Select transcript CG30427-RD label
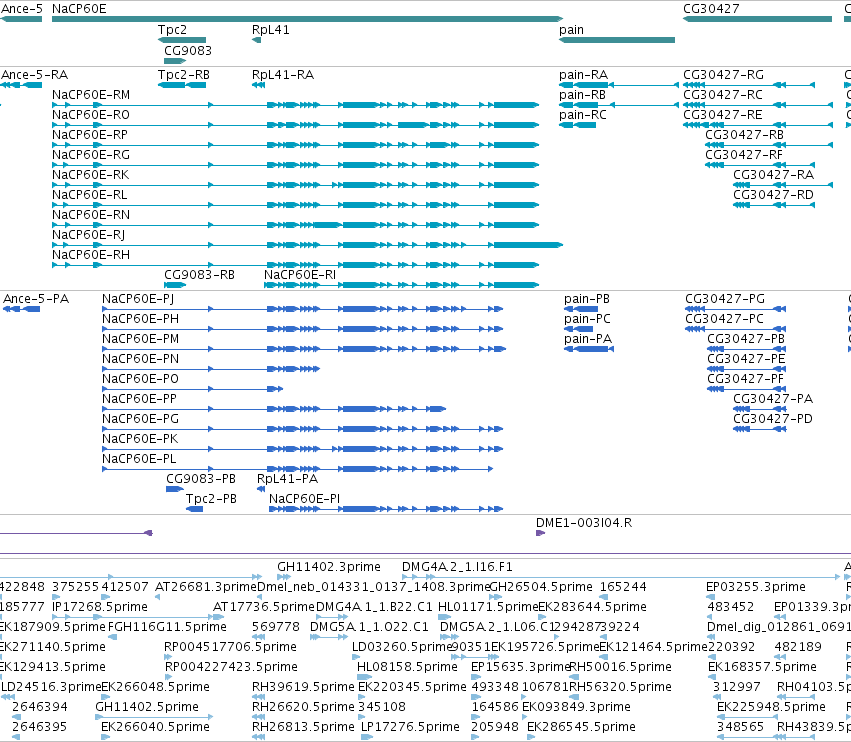This screenshot has width=851, height=742. (773, 195)
